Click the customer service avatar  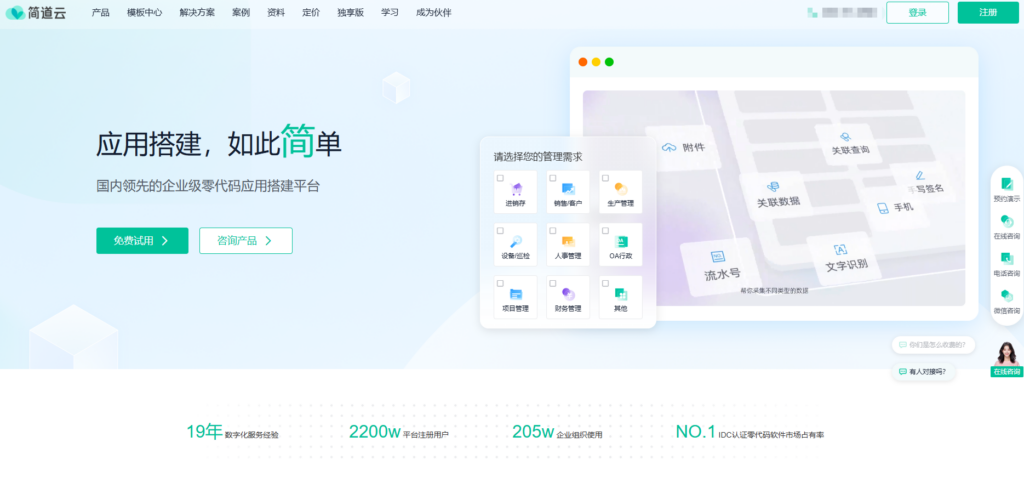tap(1006, 353)
